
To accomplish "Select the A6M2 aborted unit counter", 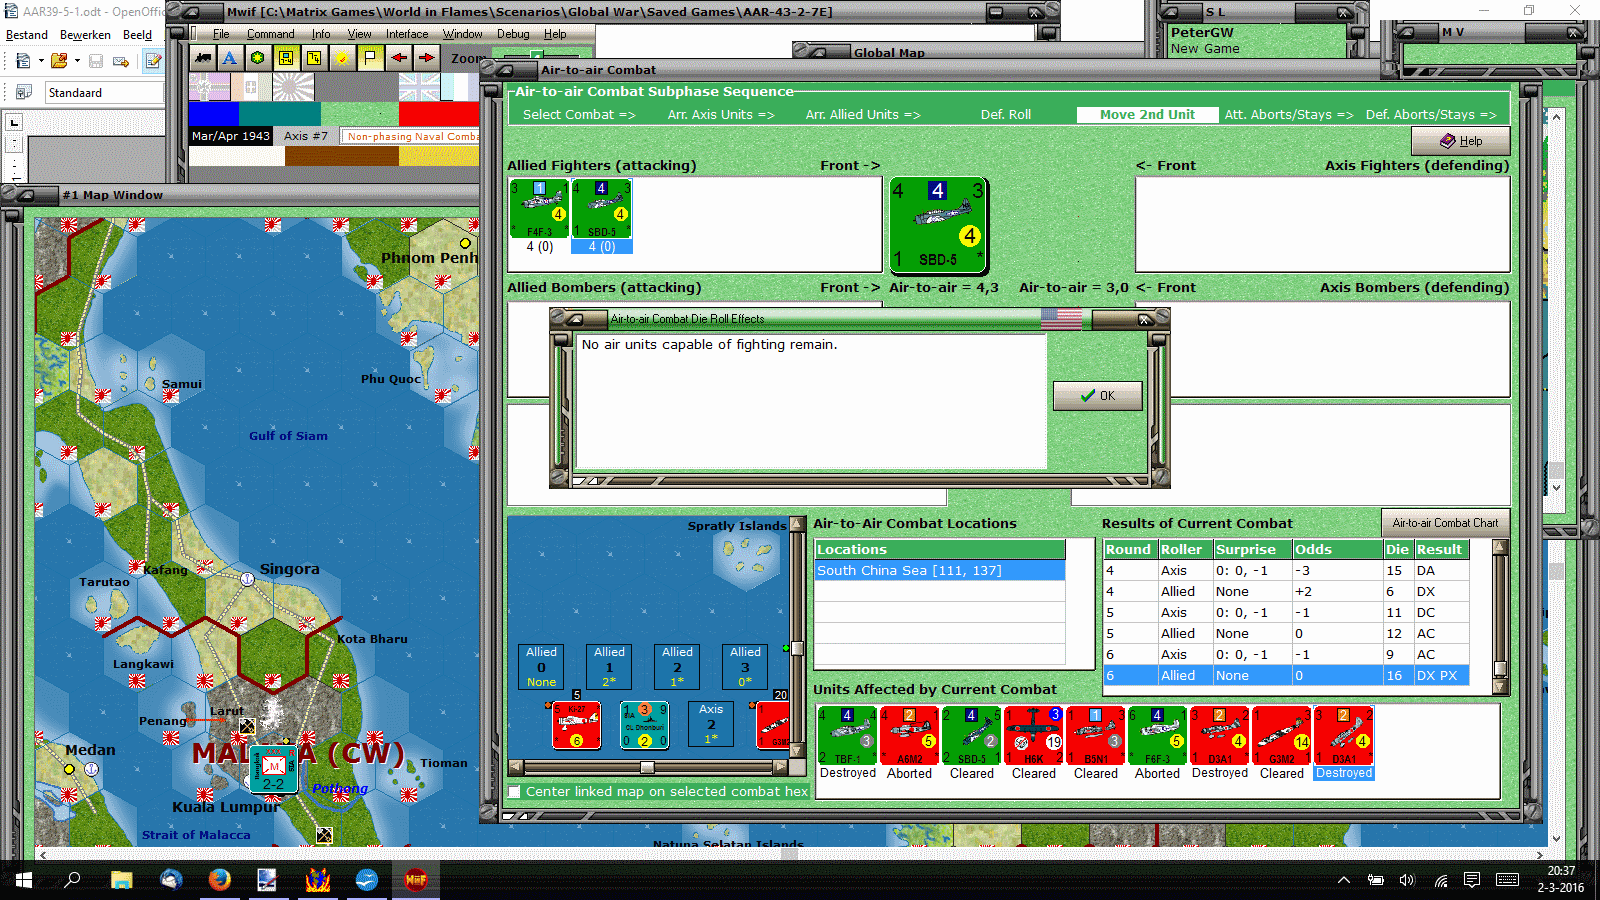I will [x=909, y=736].
